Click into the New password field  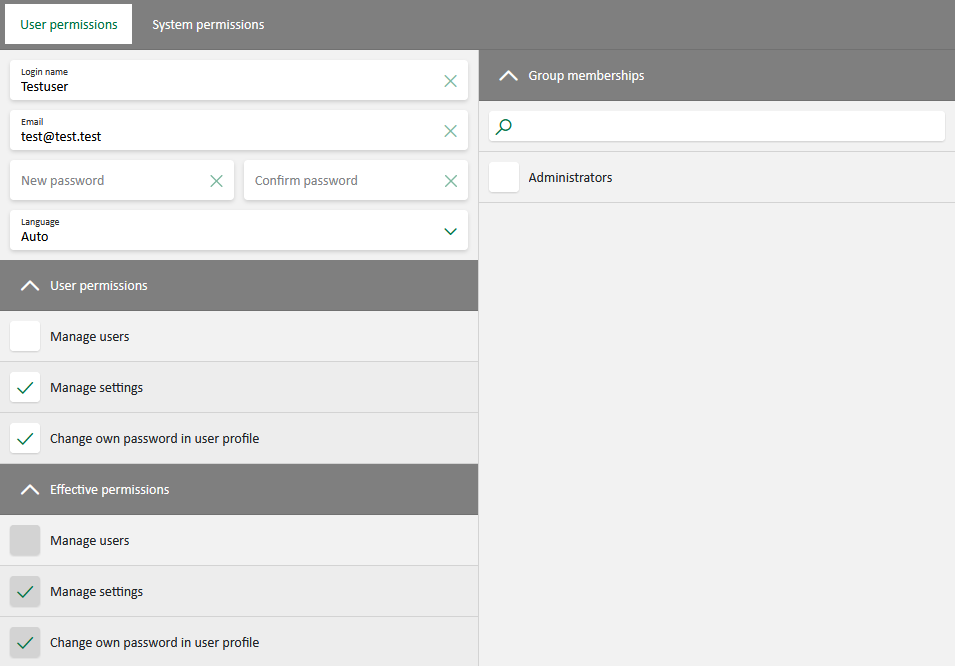(110, 181)
